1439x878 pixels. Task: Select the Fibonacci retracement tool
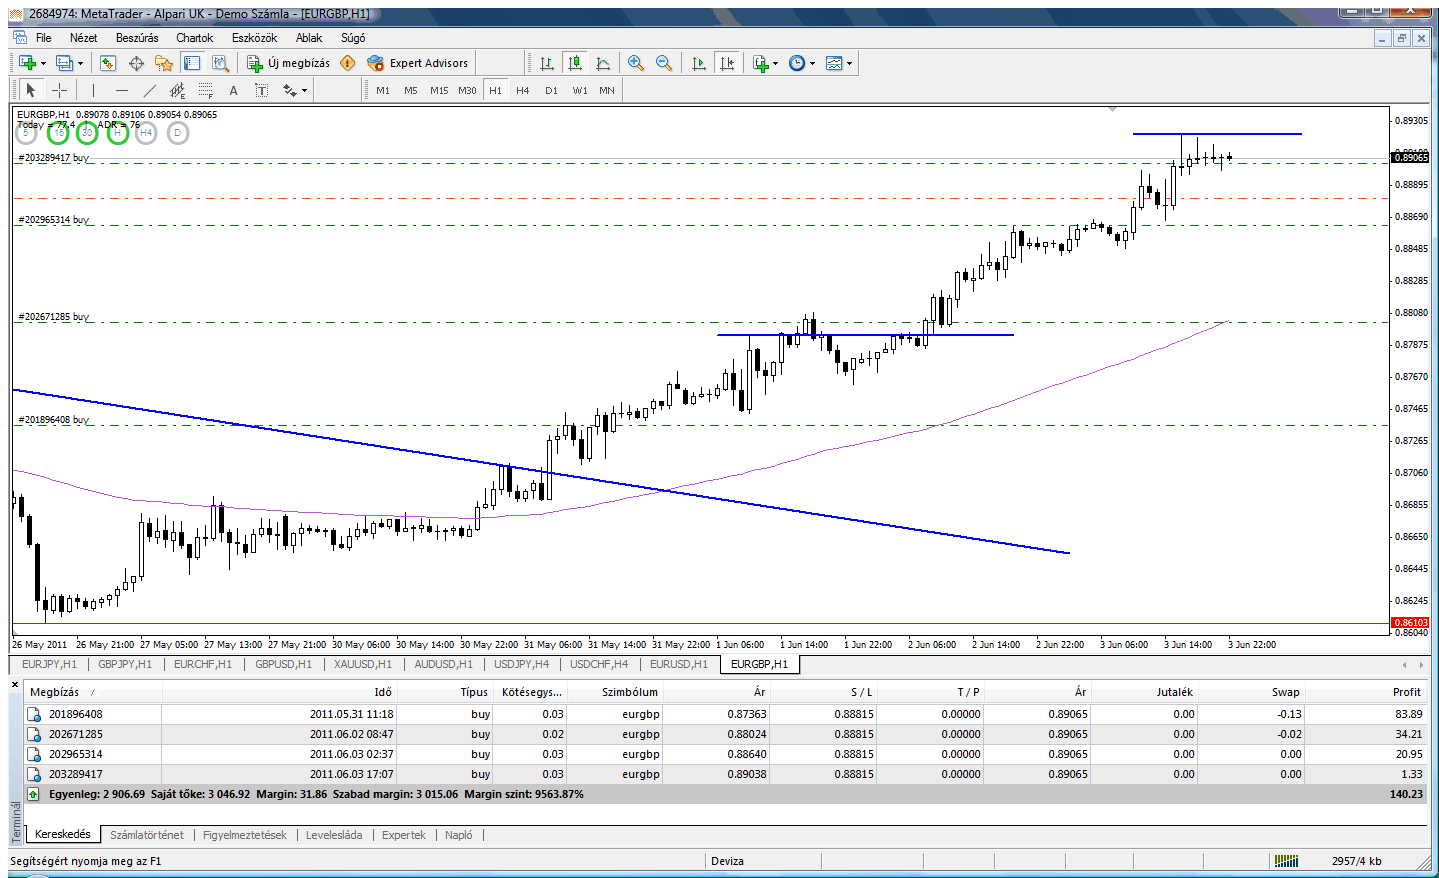coord(205,90)
